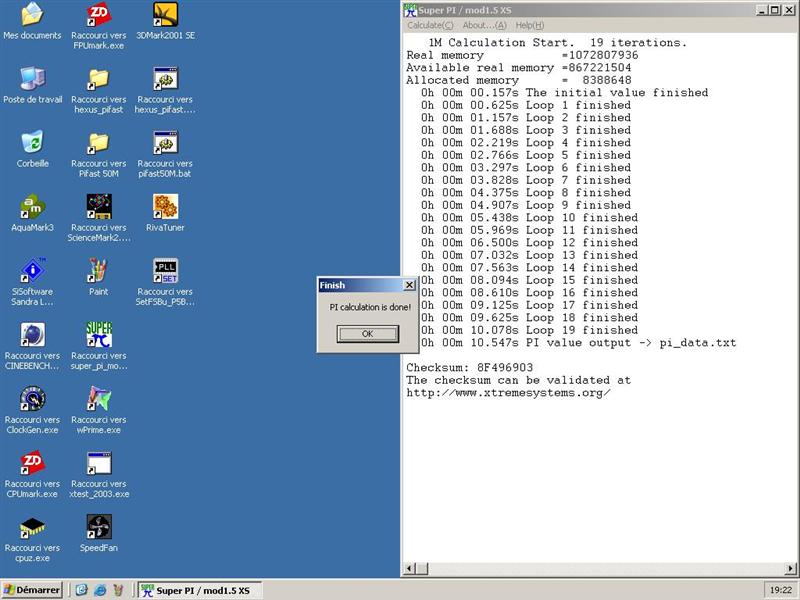The image size is (800, 600).
Task: Close the Super PI window
Action: pos(788,10)
